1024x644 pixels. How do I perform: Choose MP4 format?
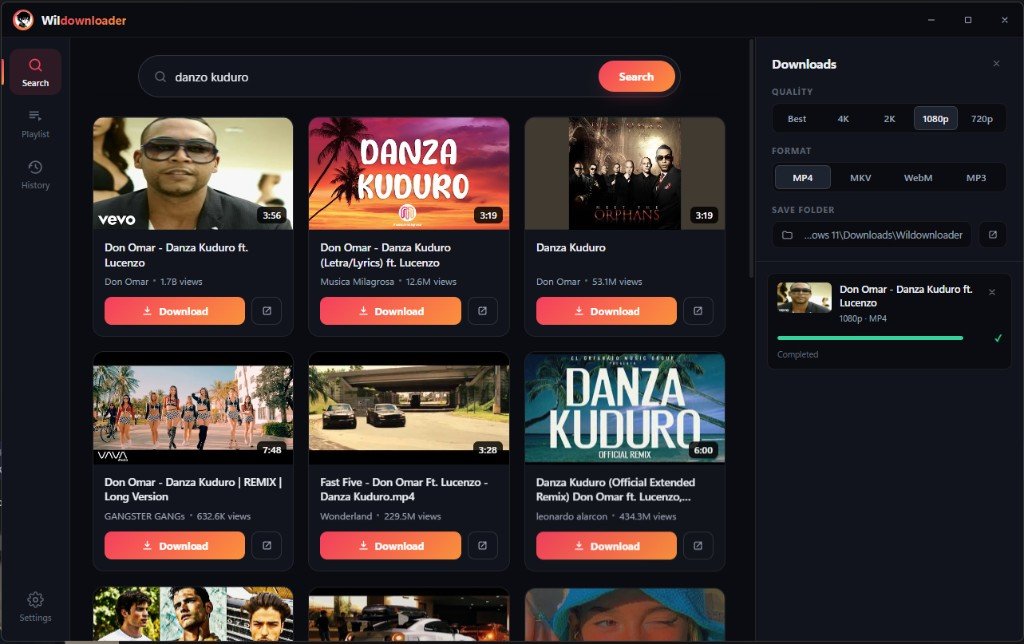click(x=803, y=178)
